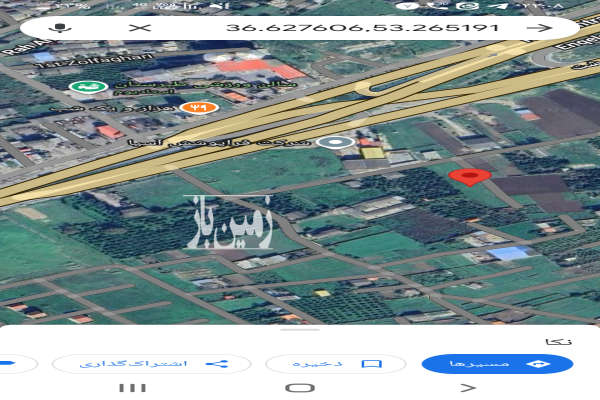This screenshot has width=600, height=400.
Task: Tap the microphone voice search icon
Action: click(x=62, y=27)
